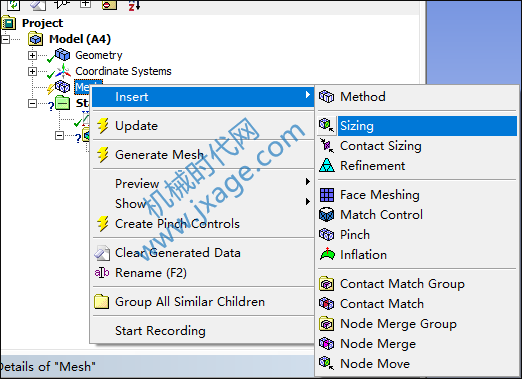Viewport: 522px width, 379px height.
Task: Click the Coordinate Systems axes icon
Action: (63, 71)
